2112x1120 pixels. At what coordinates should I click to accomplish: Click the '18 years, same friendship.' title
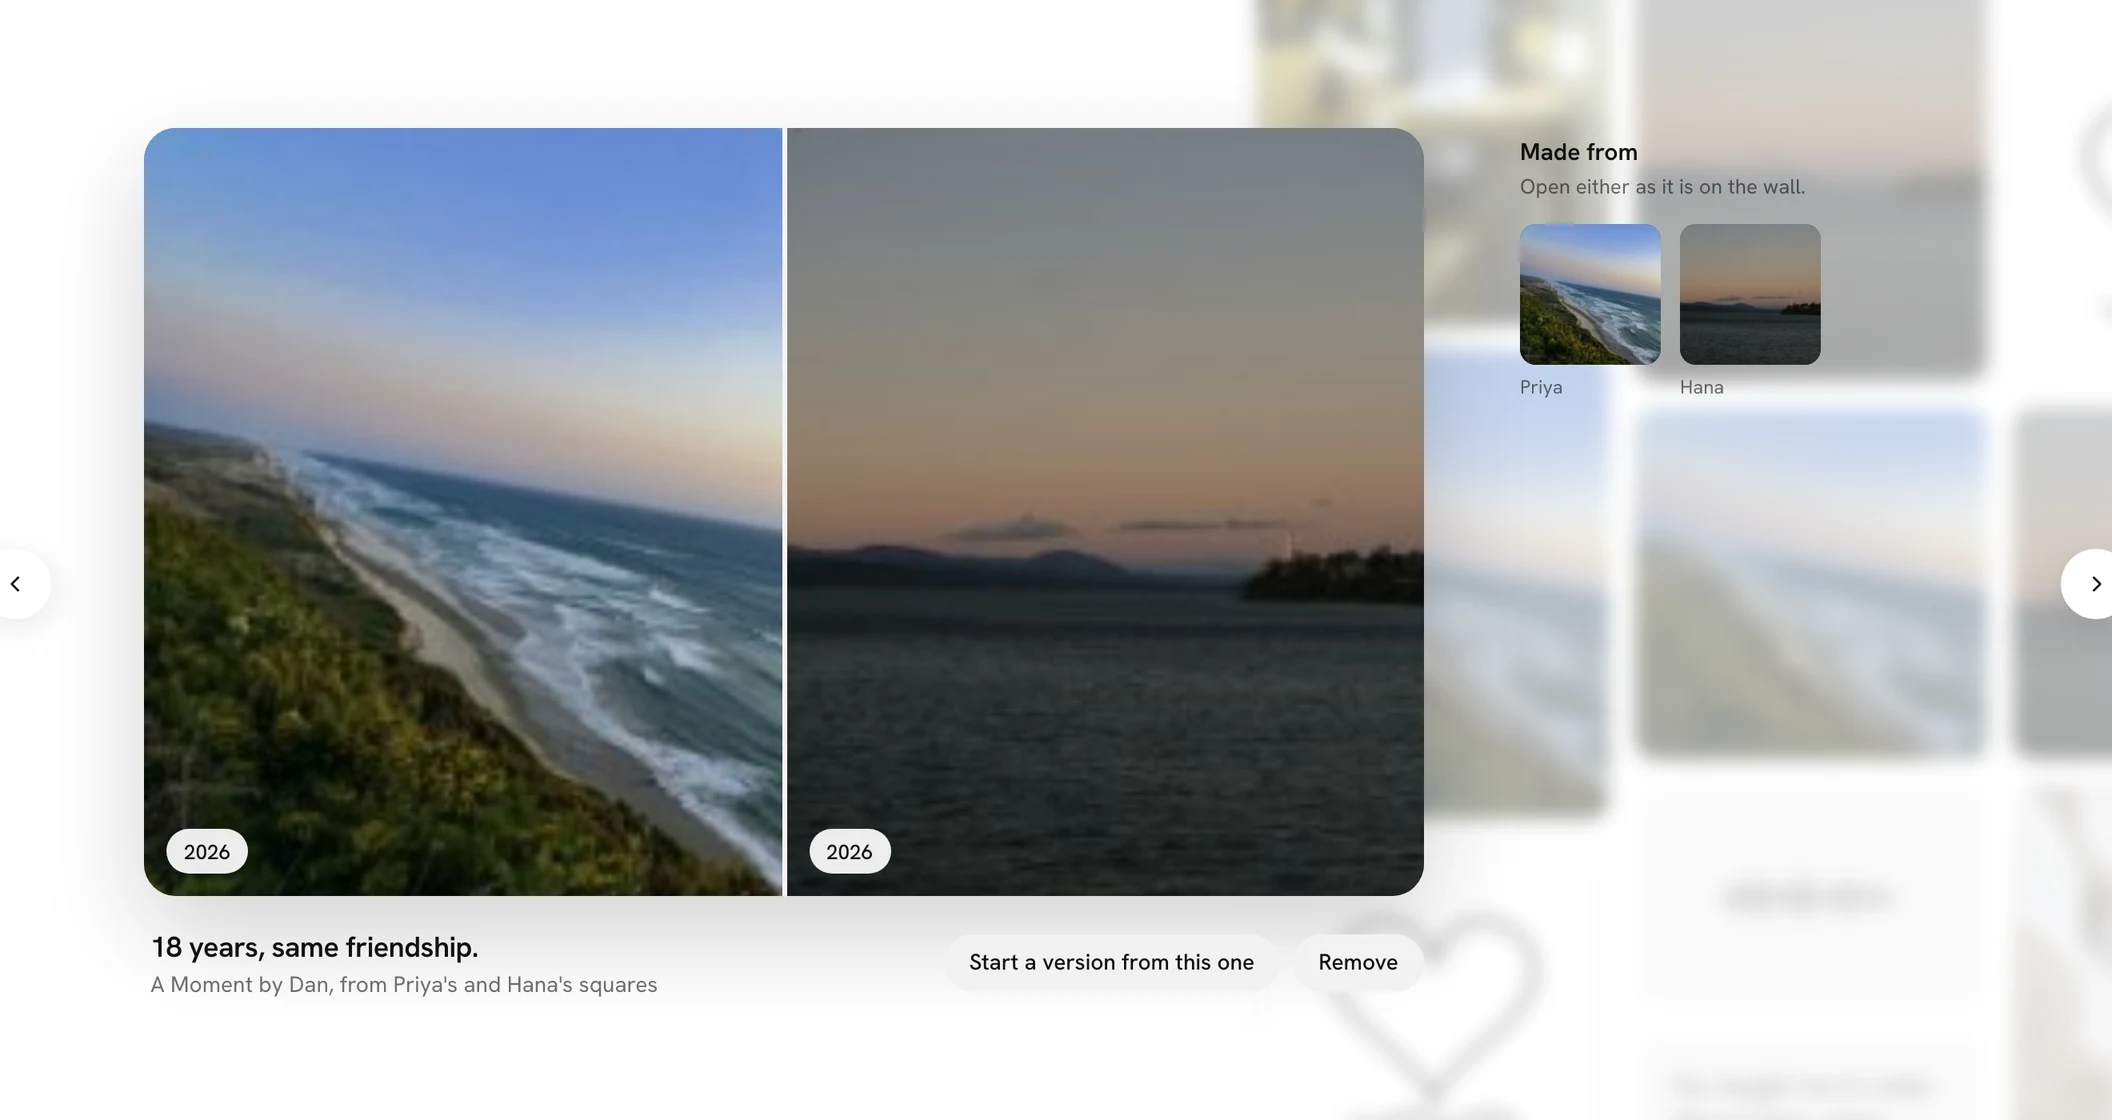[315, 947]
